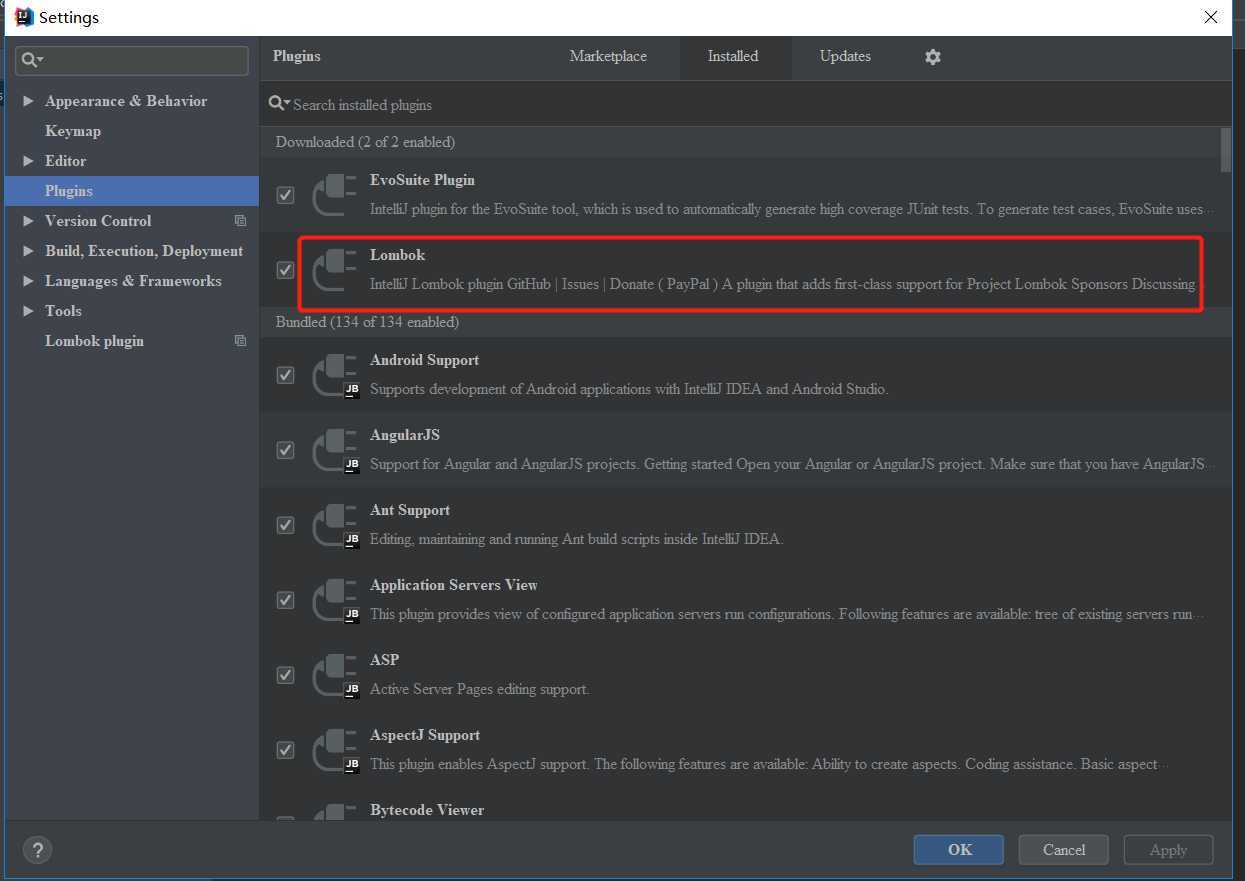Click the plugin list scrollbar thumb

[x=1226, y=150]
